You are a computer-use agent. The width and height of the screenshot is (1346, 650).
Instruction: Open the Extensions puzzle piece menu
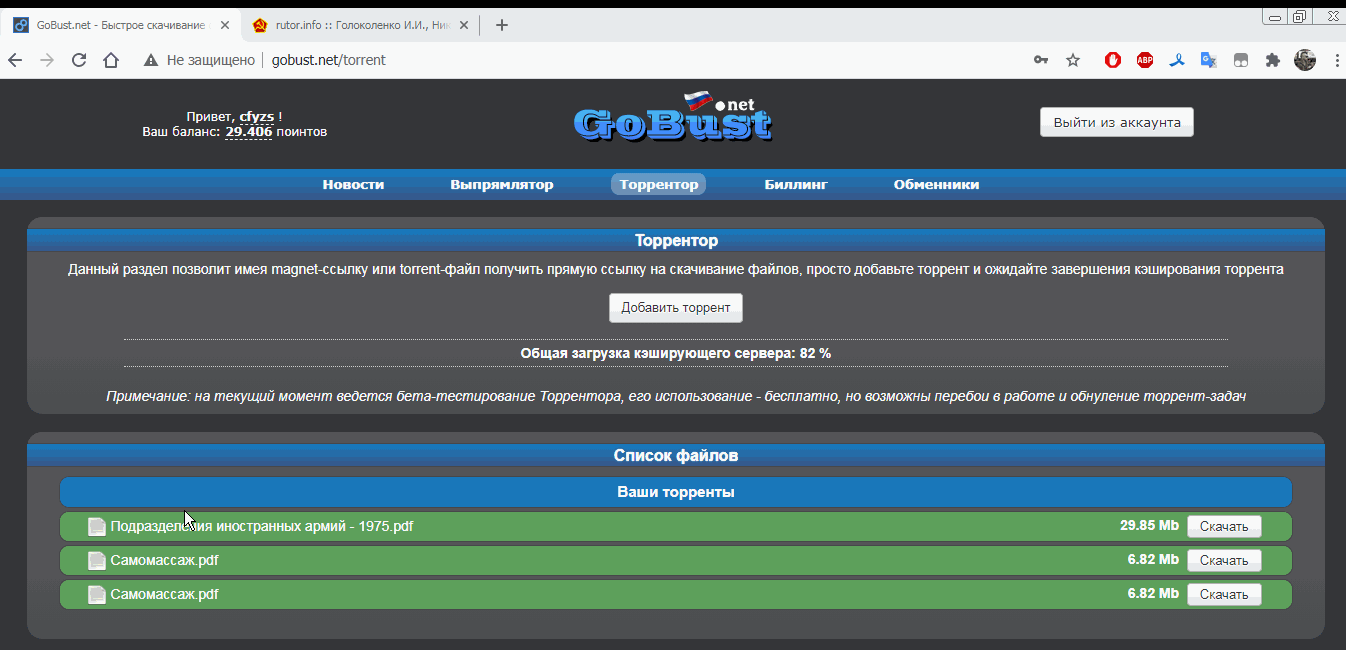tap(1272, 60)
